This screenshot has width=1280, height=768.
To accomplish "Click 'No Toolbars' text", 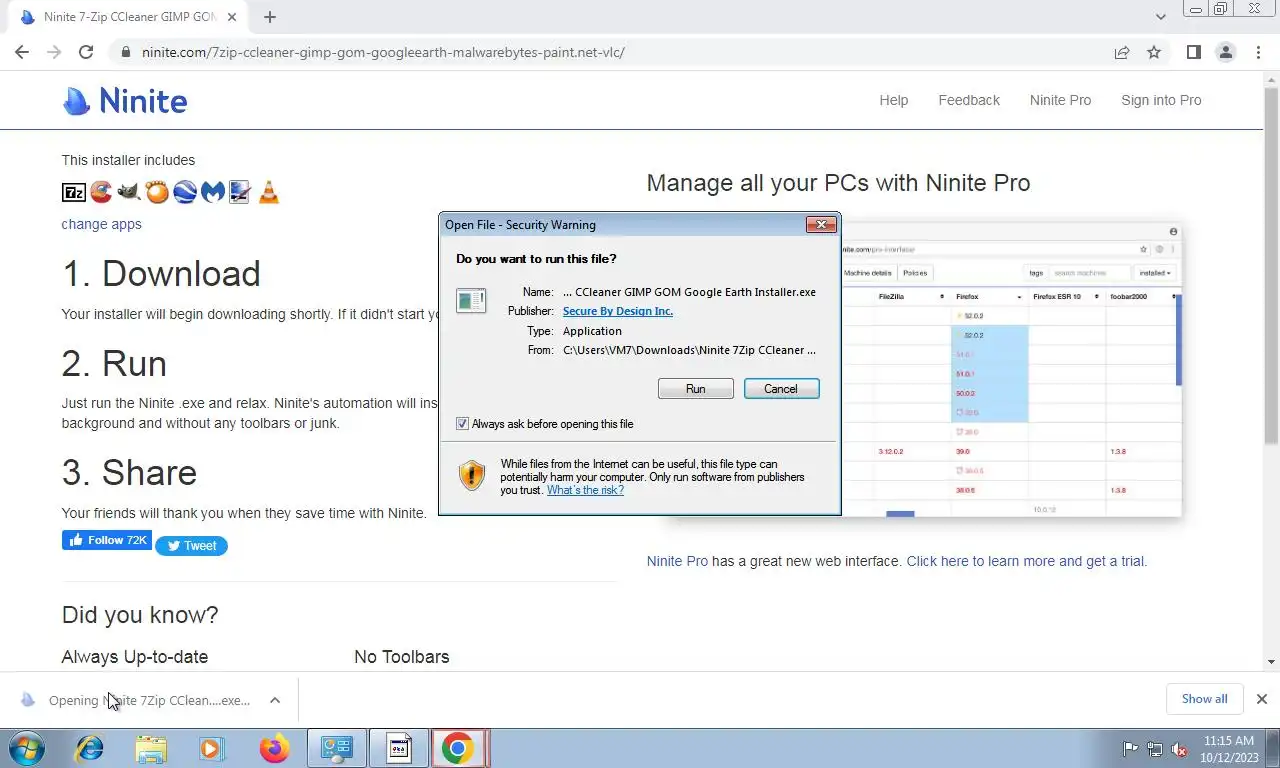I will [x=402, y=657].
